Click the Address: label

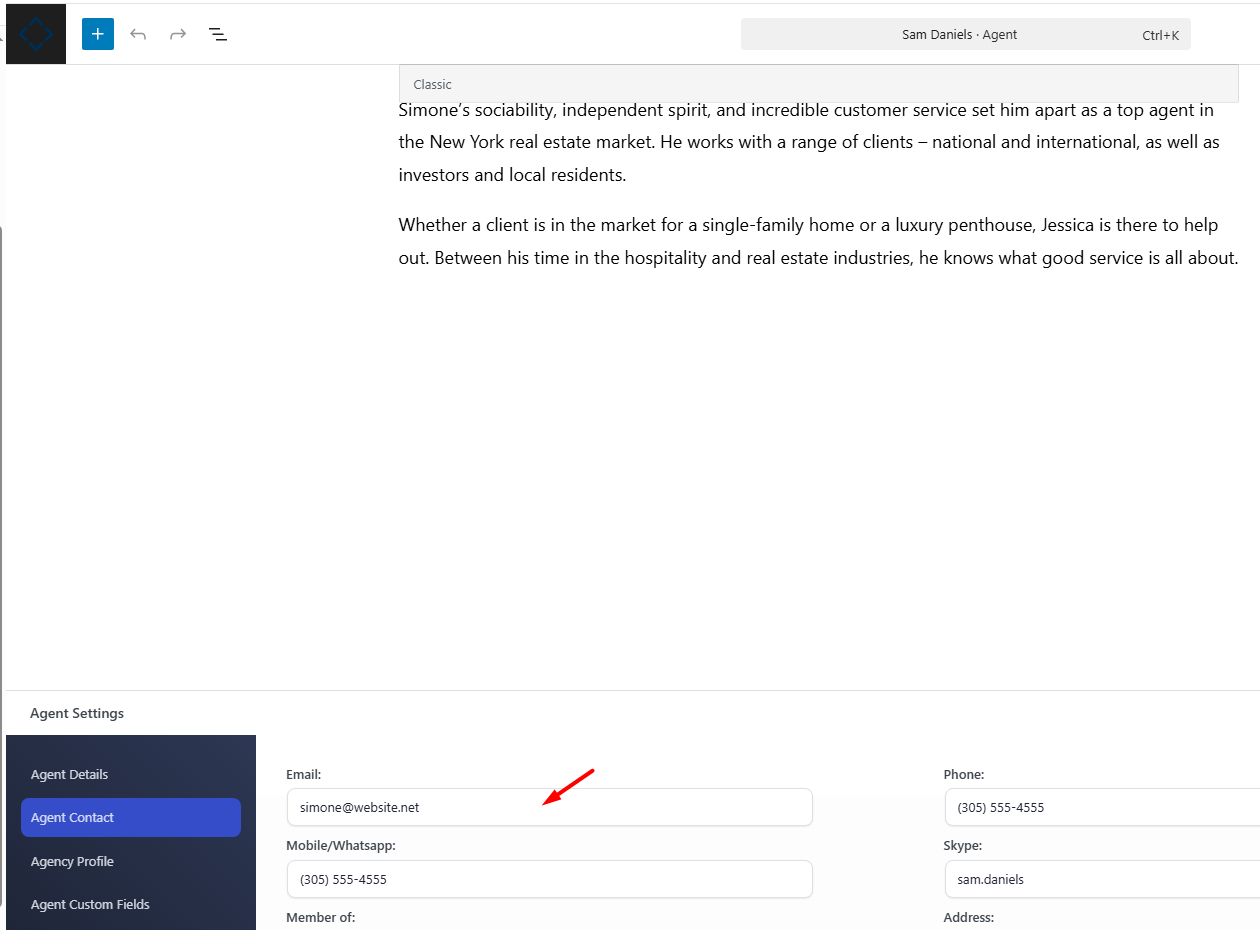968,917
